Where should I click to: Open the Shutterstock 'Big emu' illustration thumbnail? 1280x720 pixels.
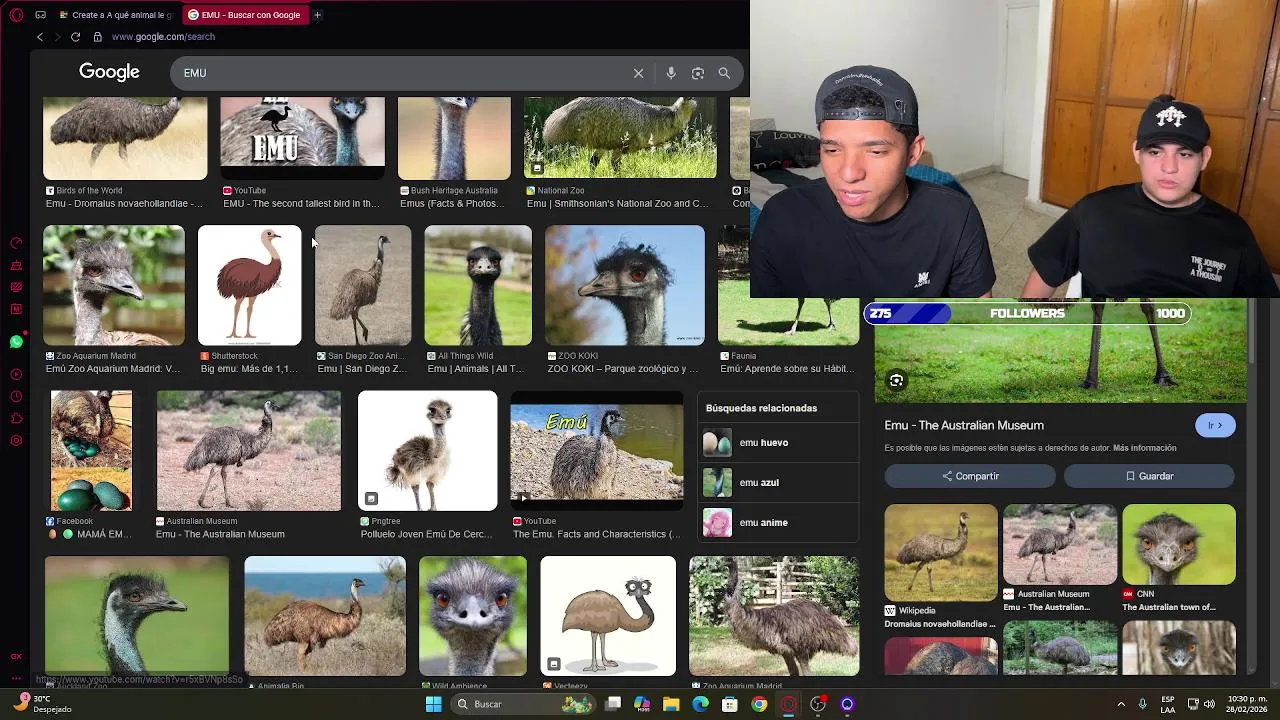(249, 285)
